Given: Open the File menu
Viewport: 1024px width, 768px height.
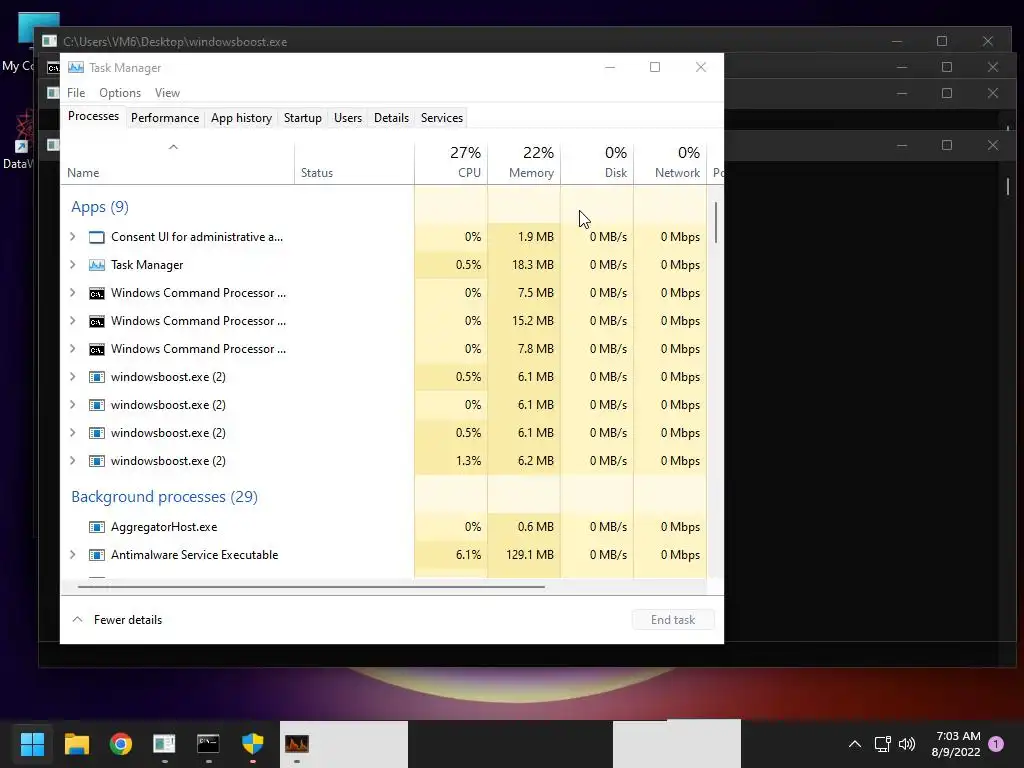Looking at the screenshot, I should [76, 93].
